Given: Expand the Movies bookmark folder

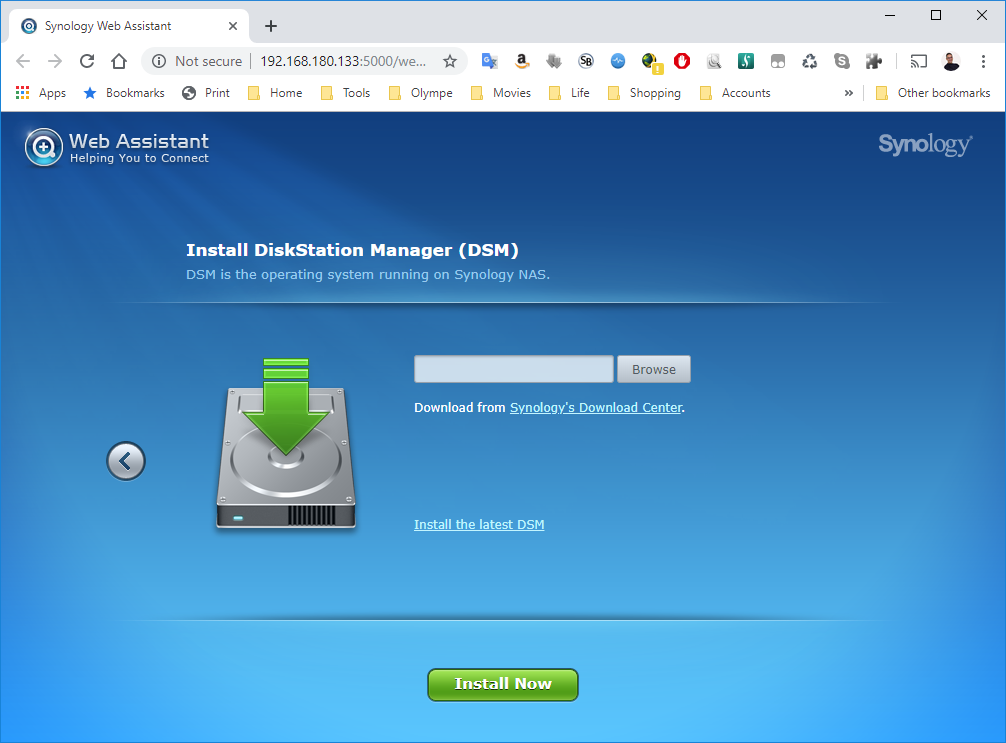Looking at the screenshot, I should click(x=501, y=93).
